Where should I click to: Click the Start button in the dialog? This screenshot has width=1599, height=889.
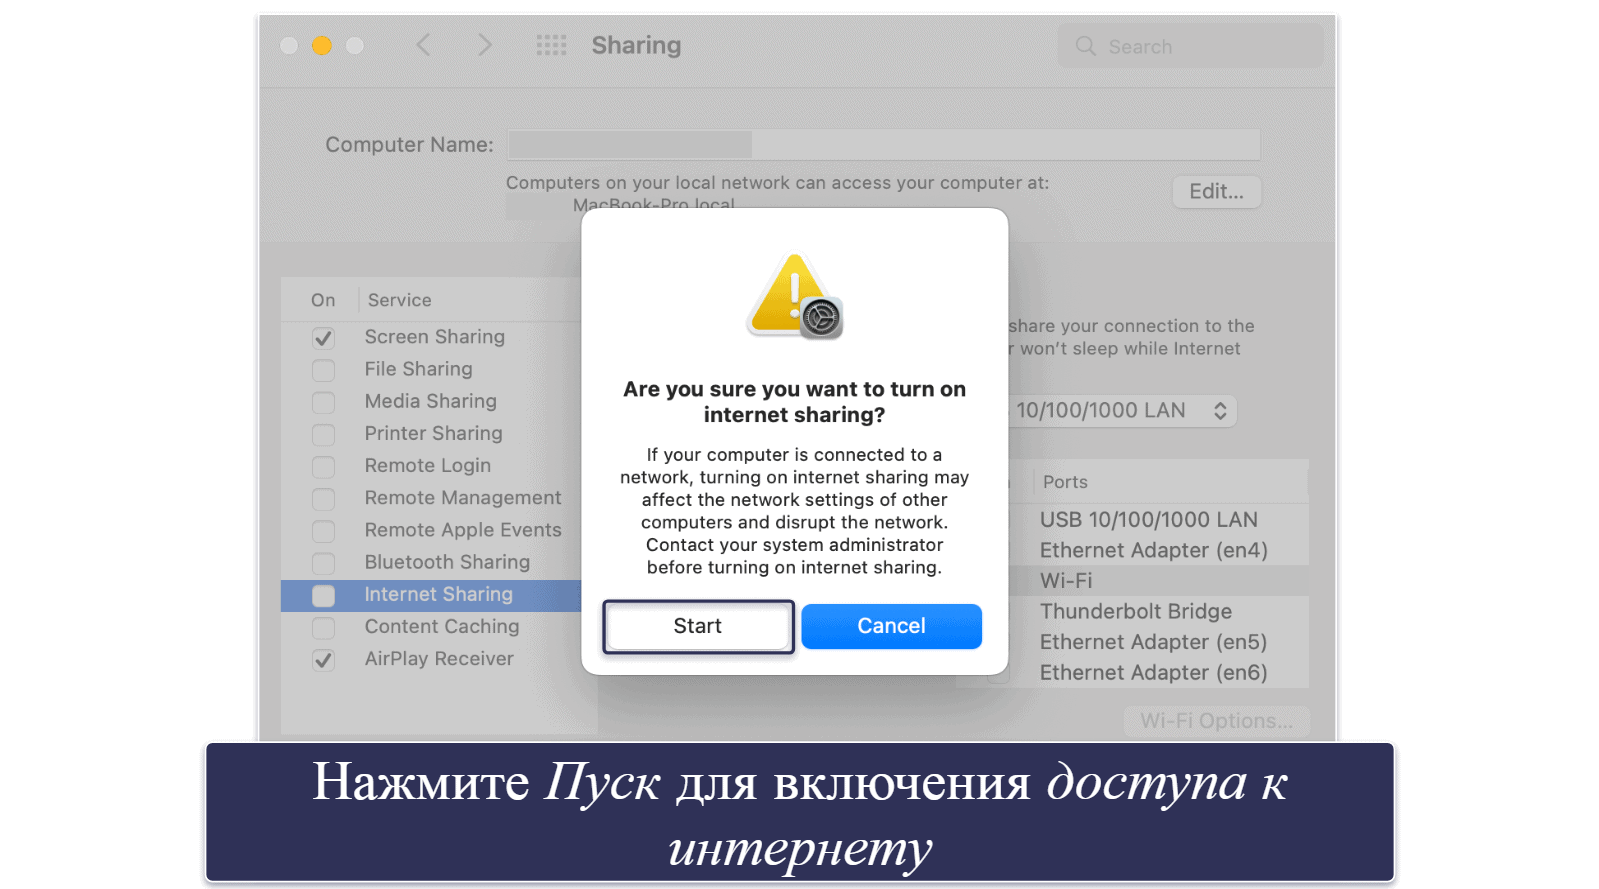(698, 626)
